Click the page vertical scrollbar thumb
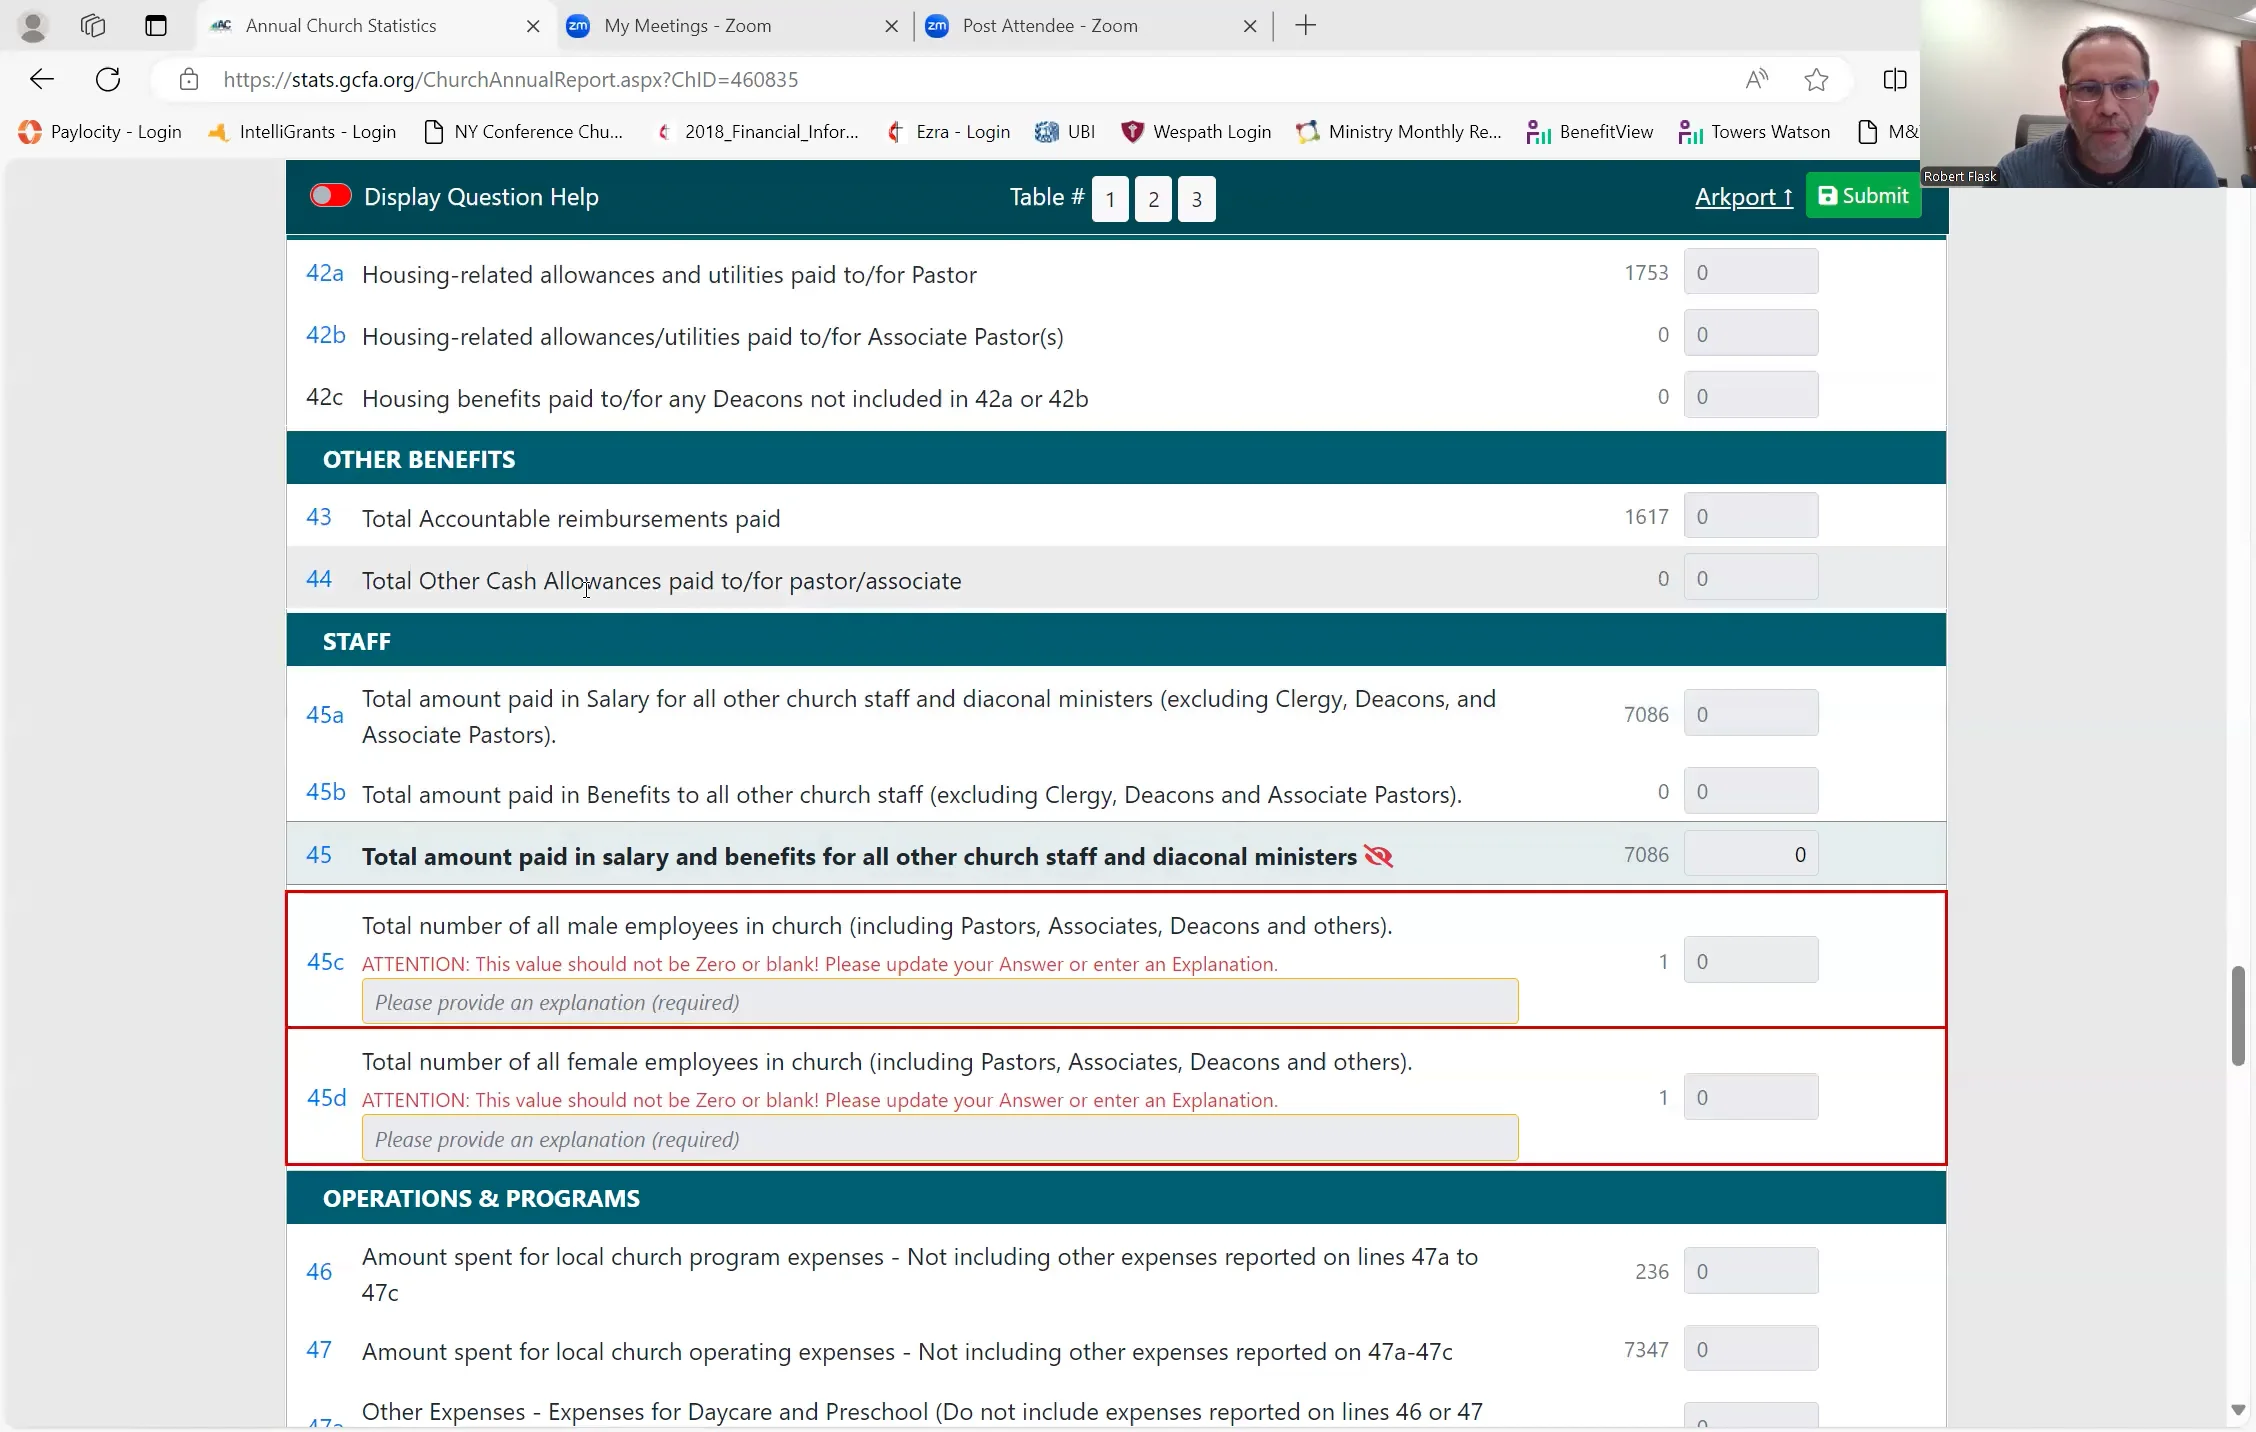The height and width of the screenshot is (1432, 2256). 2237,1015
